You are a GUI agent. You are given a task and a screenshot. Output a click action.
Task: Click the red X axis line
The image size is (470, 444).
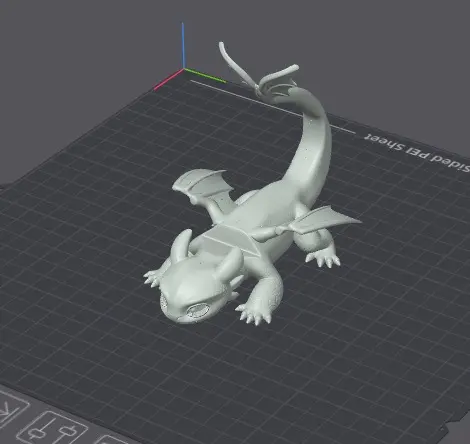point(168,80)
